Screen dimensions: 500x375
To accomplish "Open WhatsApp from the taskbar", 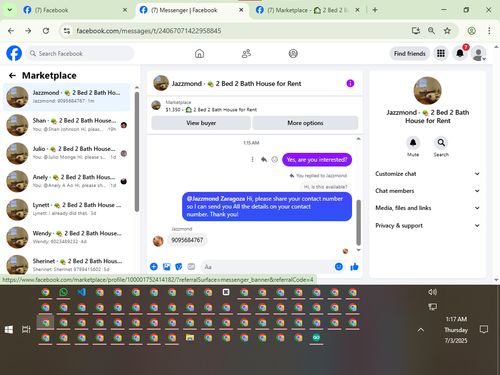I will (x=63, y=292).
